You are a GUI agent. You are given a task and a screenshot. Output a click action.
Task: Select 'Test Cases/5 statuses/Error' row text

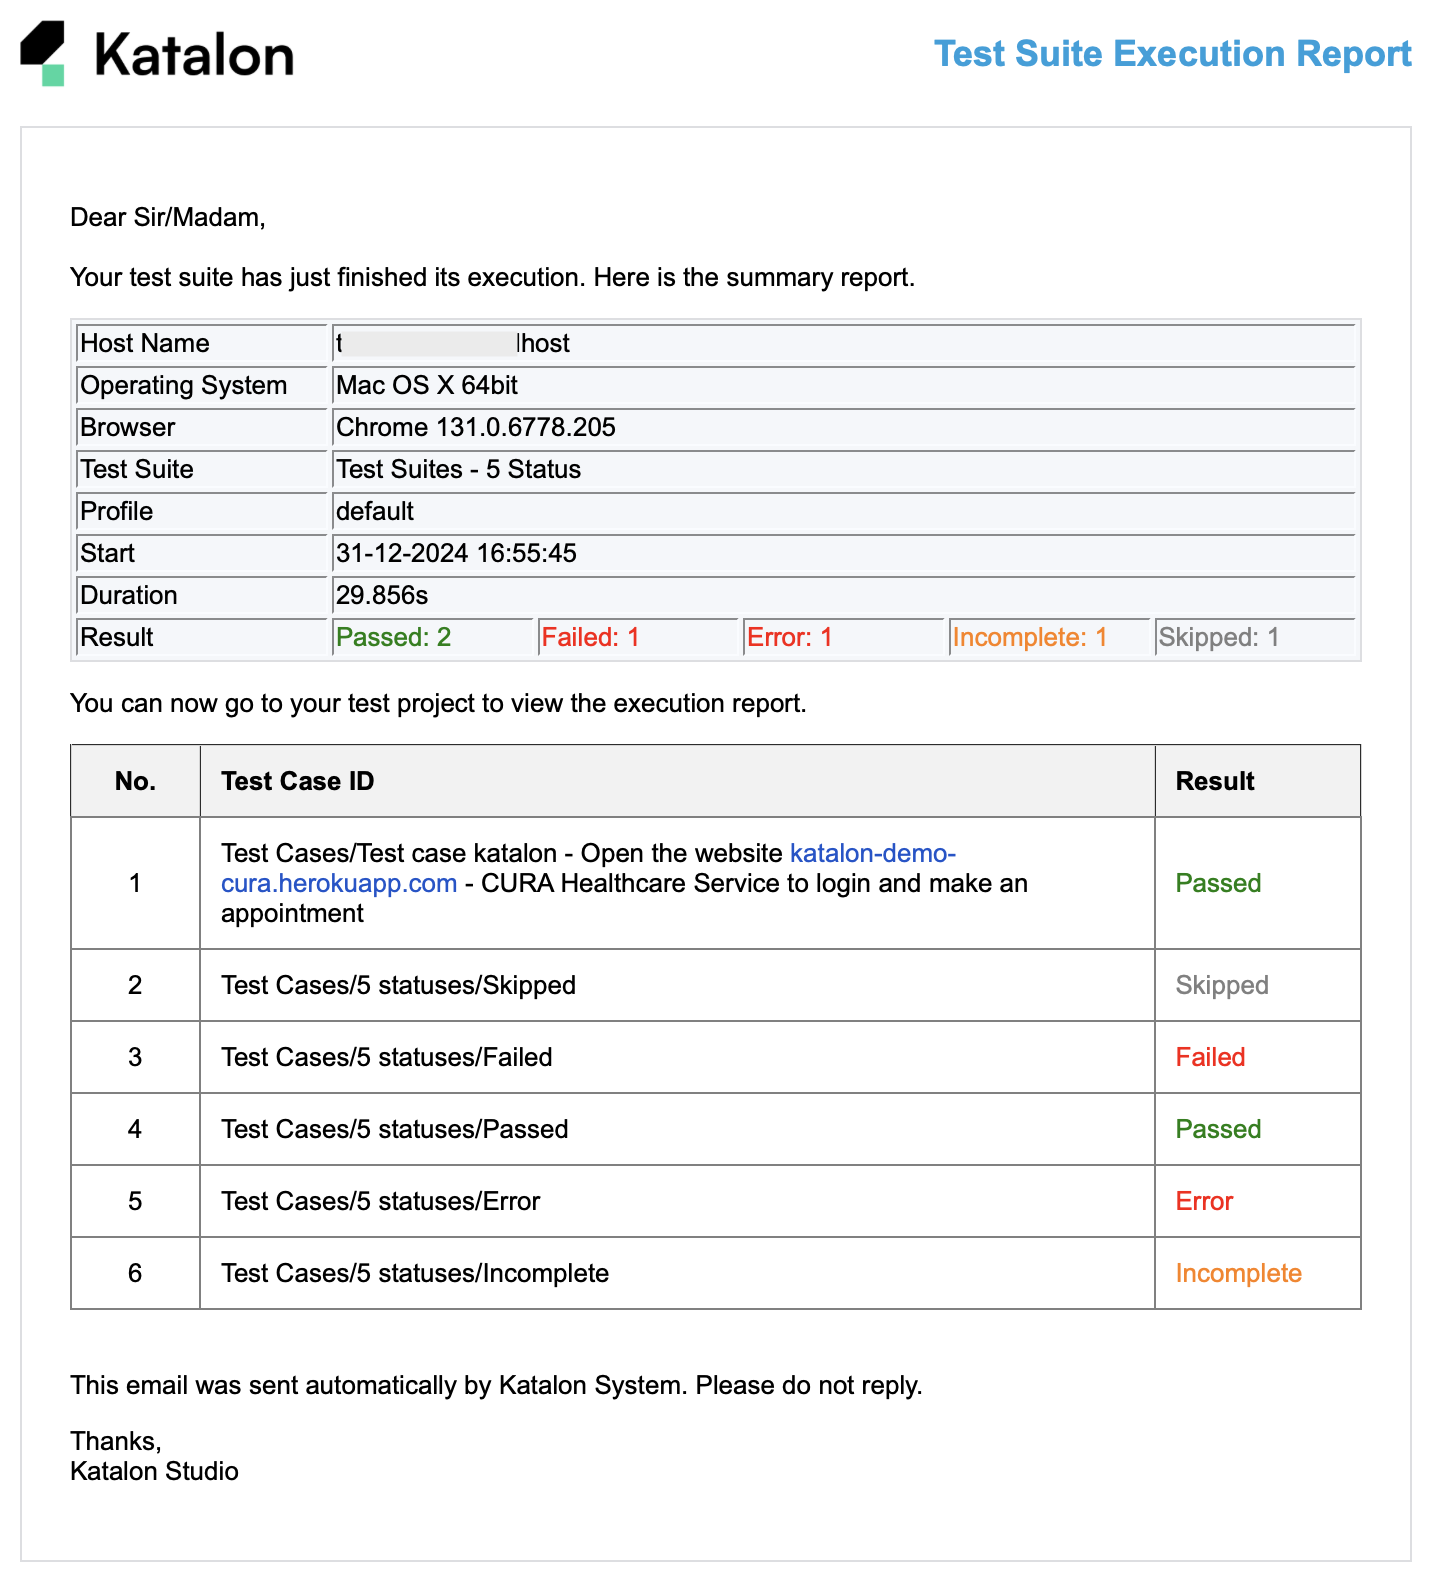pyautogui.click(x=381, y=1201)
